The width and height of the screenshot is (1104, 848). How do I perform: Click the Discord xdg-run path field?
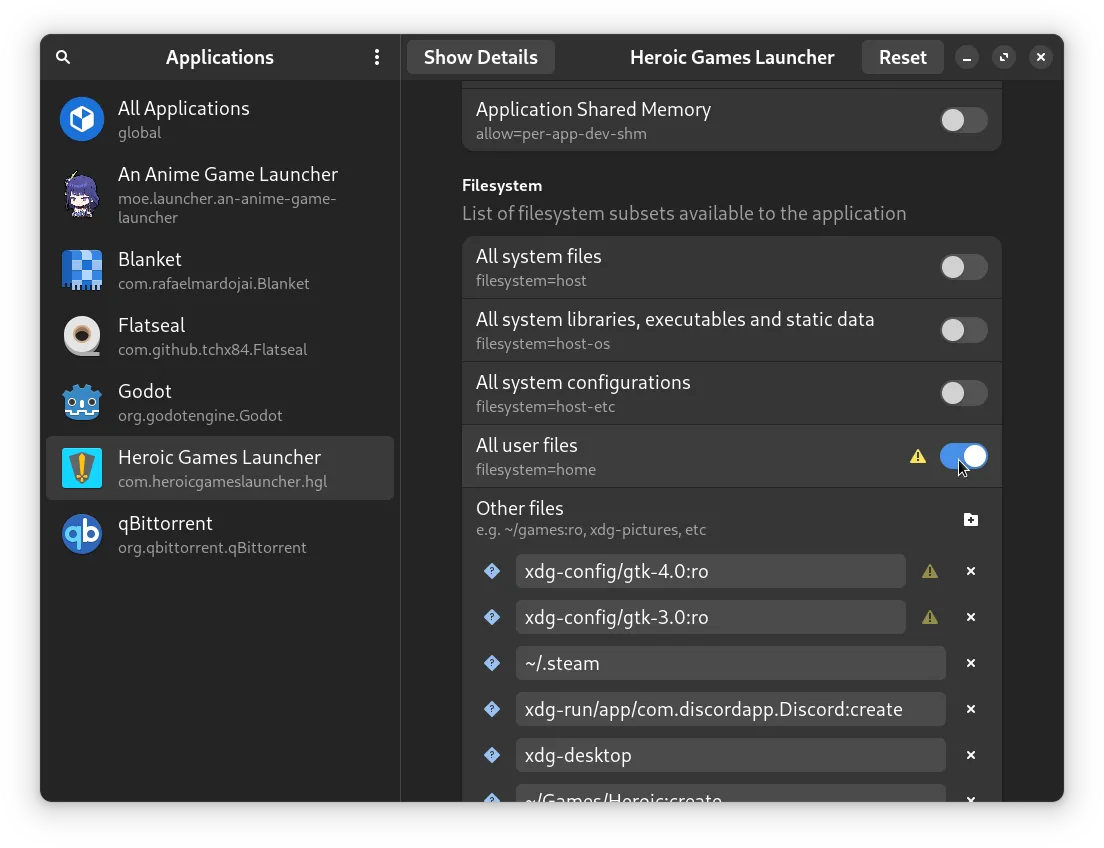coord(730,709)
